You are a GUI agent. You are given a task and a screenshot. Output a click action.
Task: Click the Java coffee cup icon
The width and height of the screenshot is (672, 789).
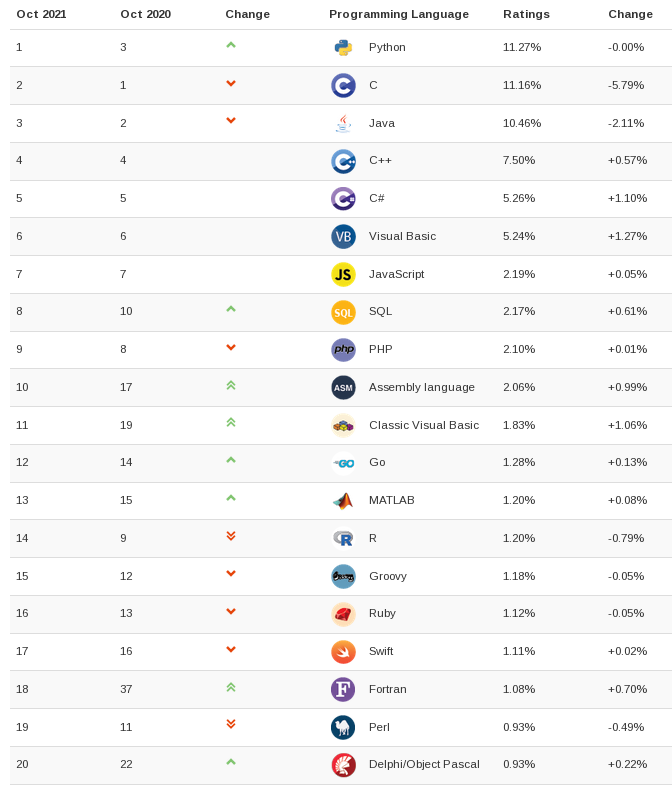point(343,123)
